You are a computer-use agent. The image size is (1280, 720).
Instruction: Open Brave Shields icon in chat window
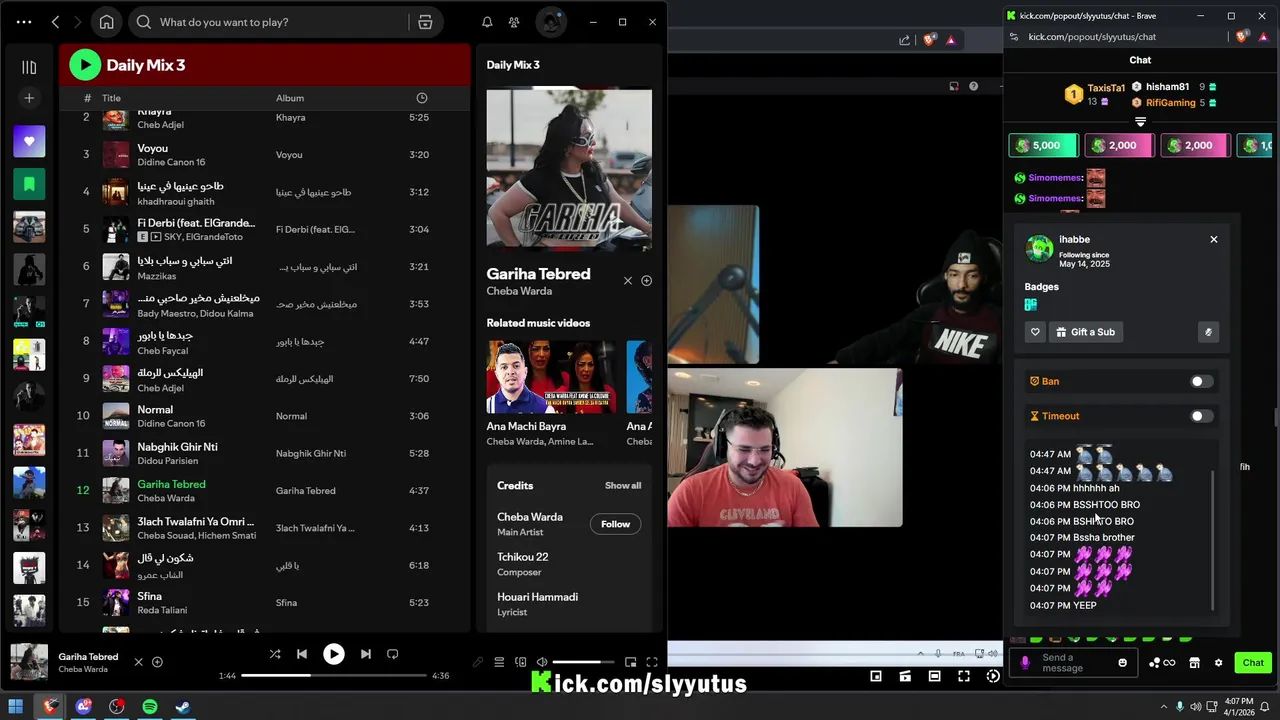[x=1243, y=37]
